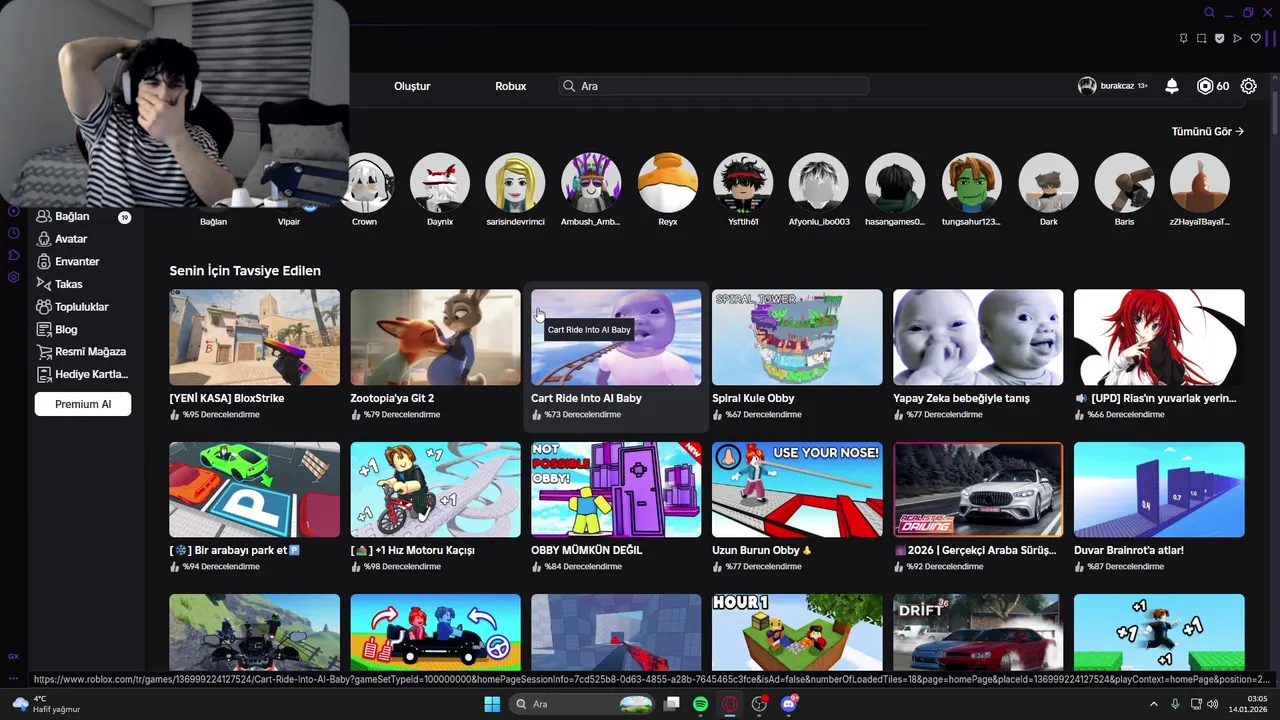1280x720 pixels.
Task: Open Discord from the taskbar
Action: click(x=789, y=704)
